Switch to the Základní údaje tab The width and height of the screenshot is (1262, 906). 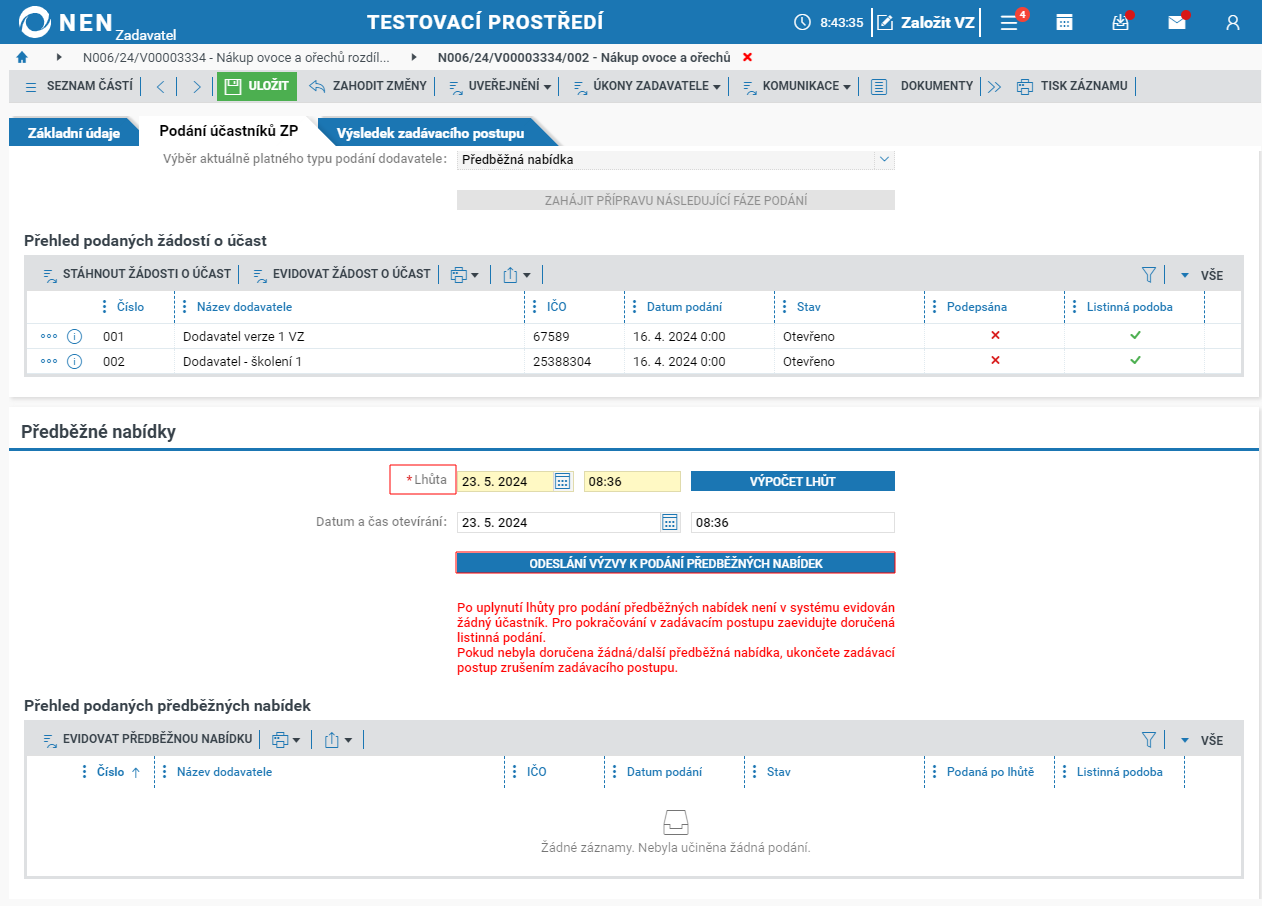coord(74,132)
